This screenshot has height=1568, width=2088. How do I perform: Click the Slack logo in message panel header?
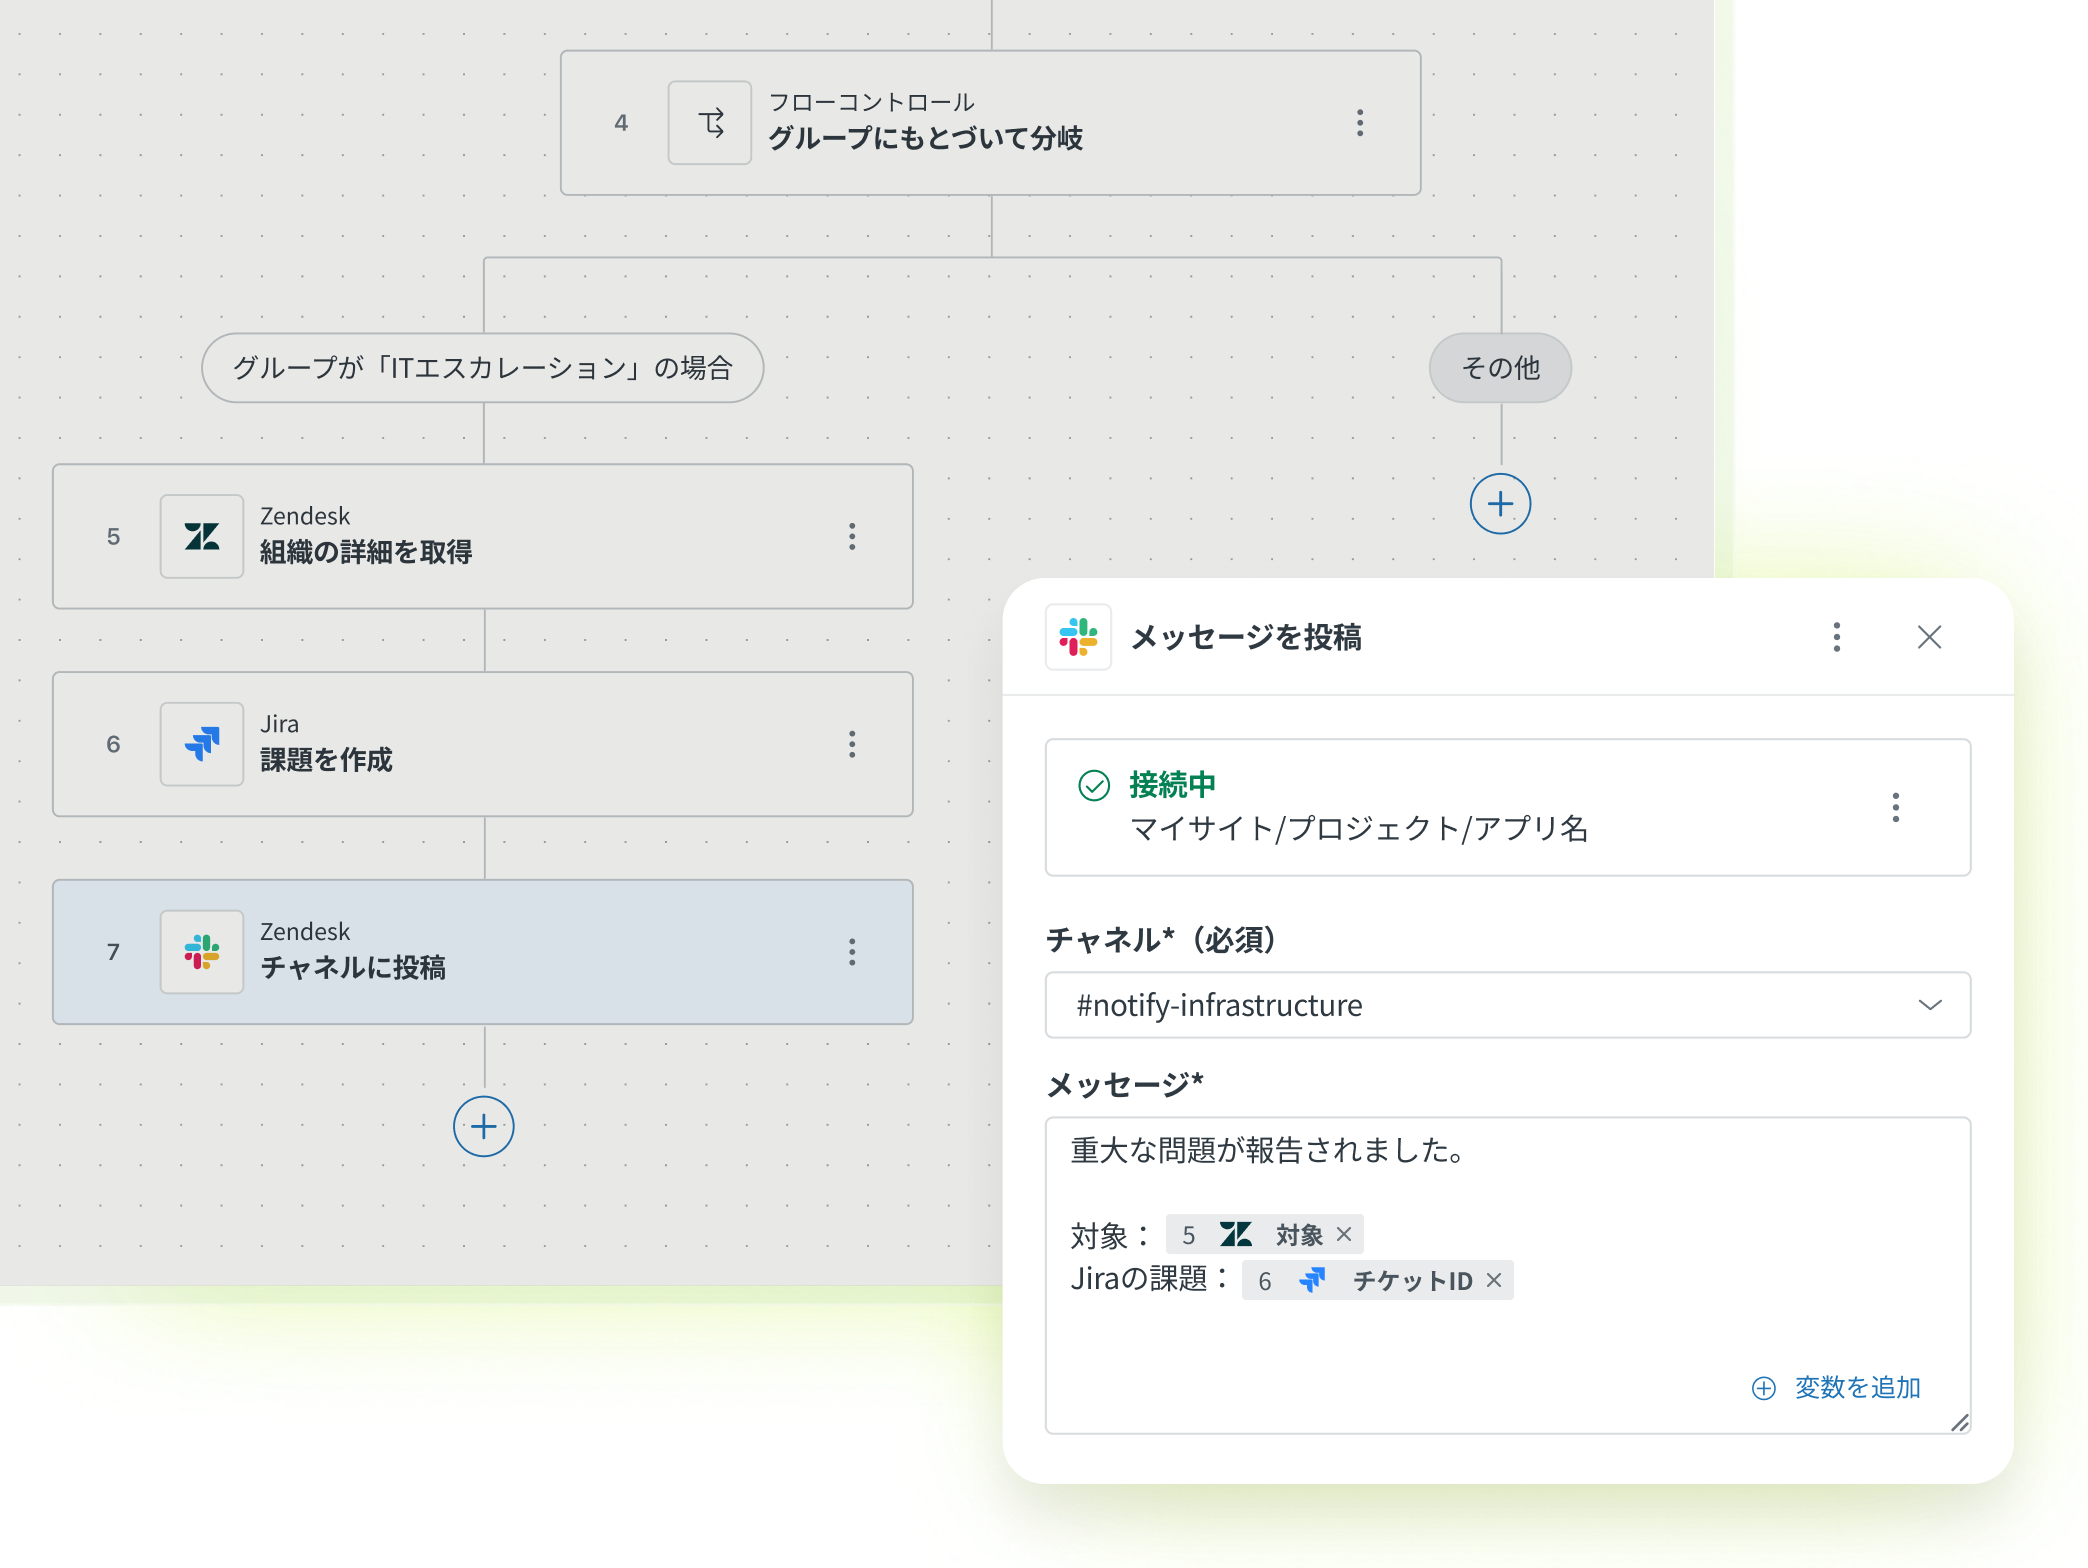pos(1078,637)
